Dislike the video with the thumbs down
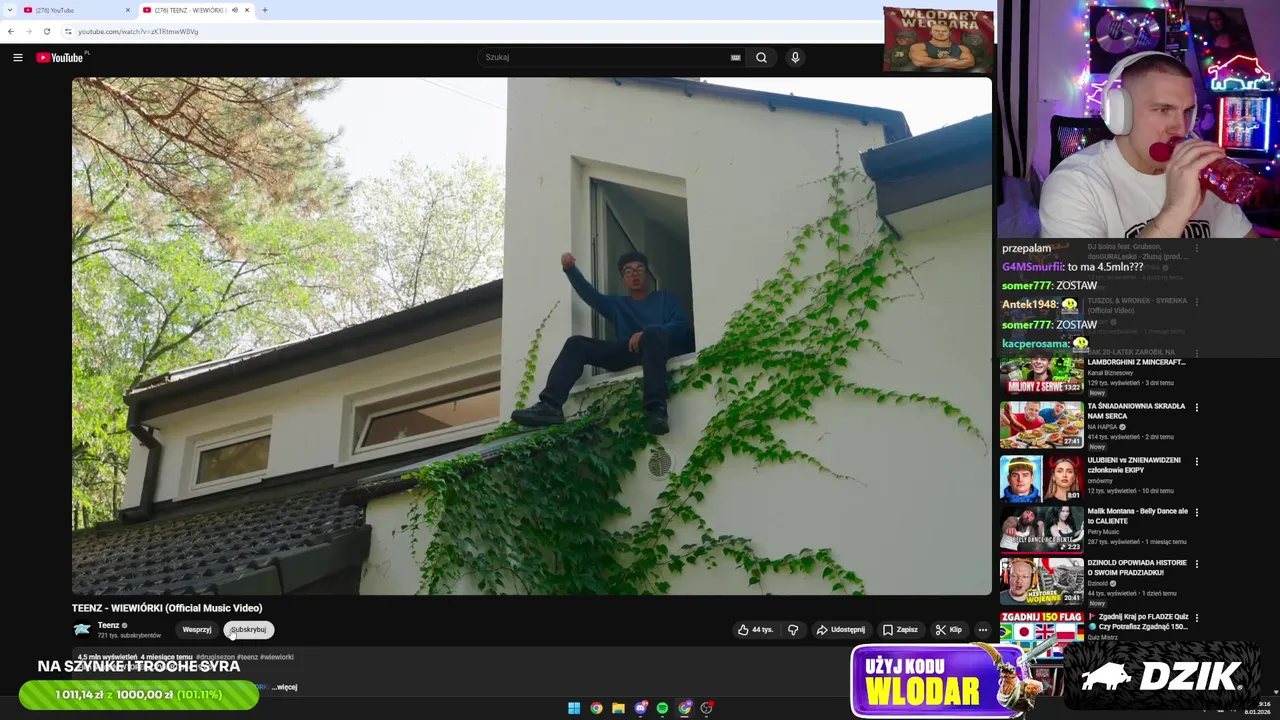1280x720 pixels. (x=793, y=630)
